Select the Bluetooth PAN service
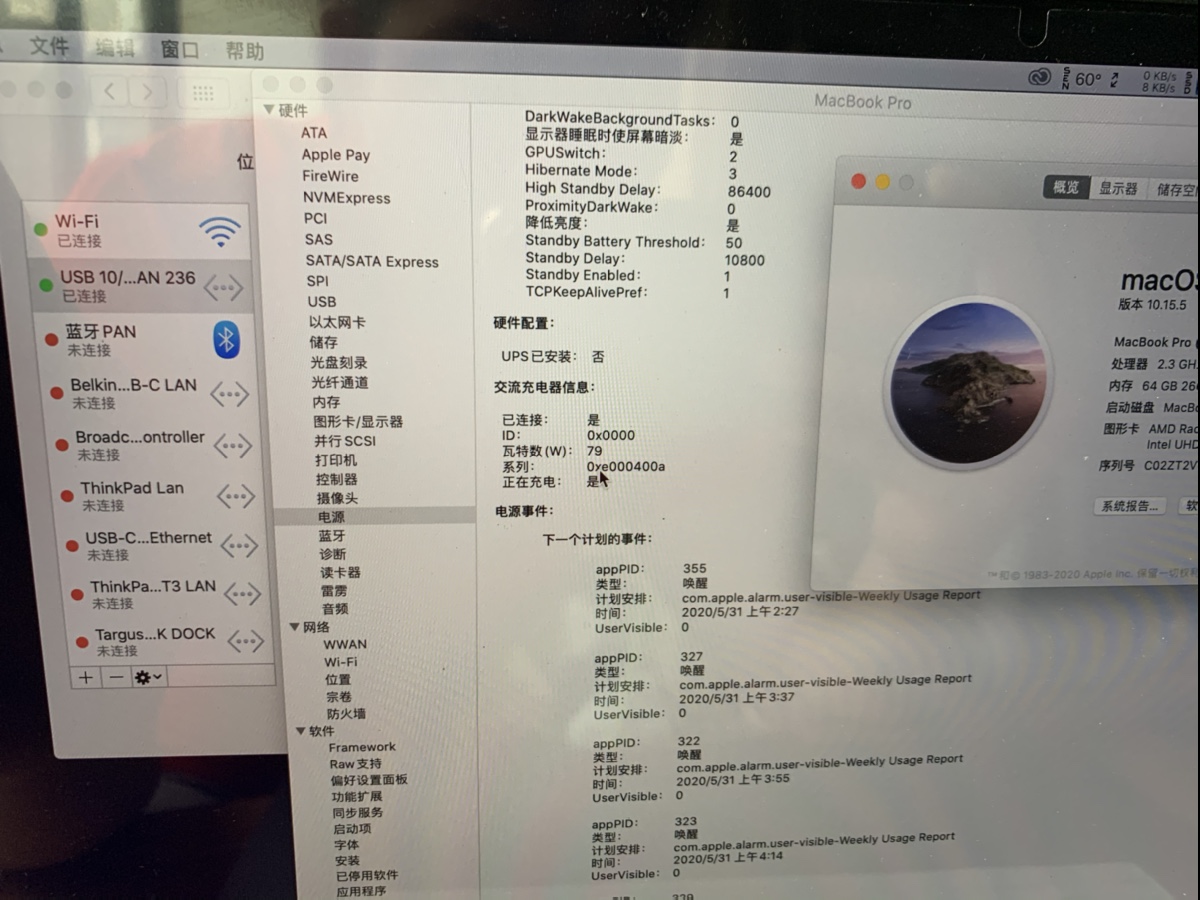The width and height of the screenshot is (1200, 900). (x=145, y=340)
